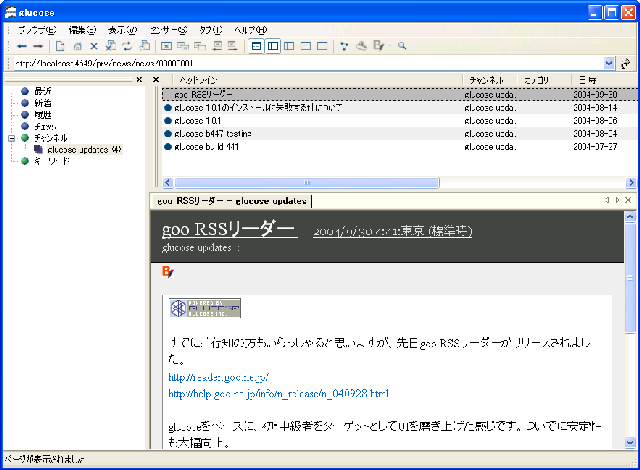
Task: Click the status bar message text
Action: pos(44,459)
